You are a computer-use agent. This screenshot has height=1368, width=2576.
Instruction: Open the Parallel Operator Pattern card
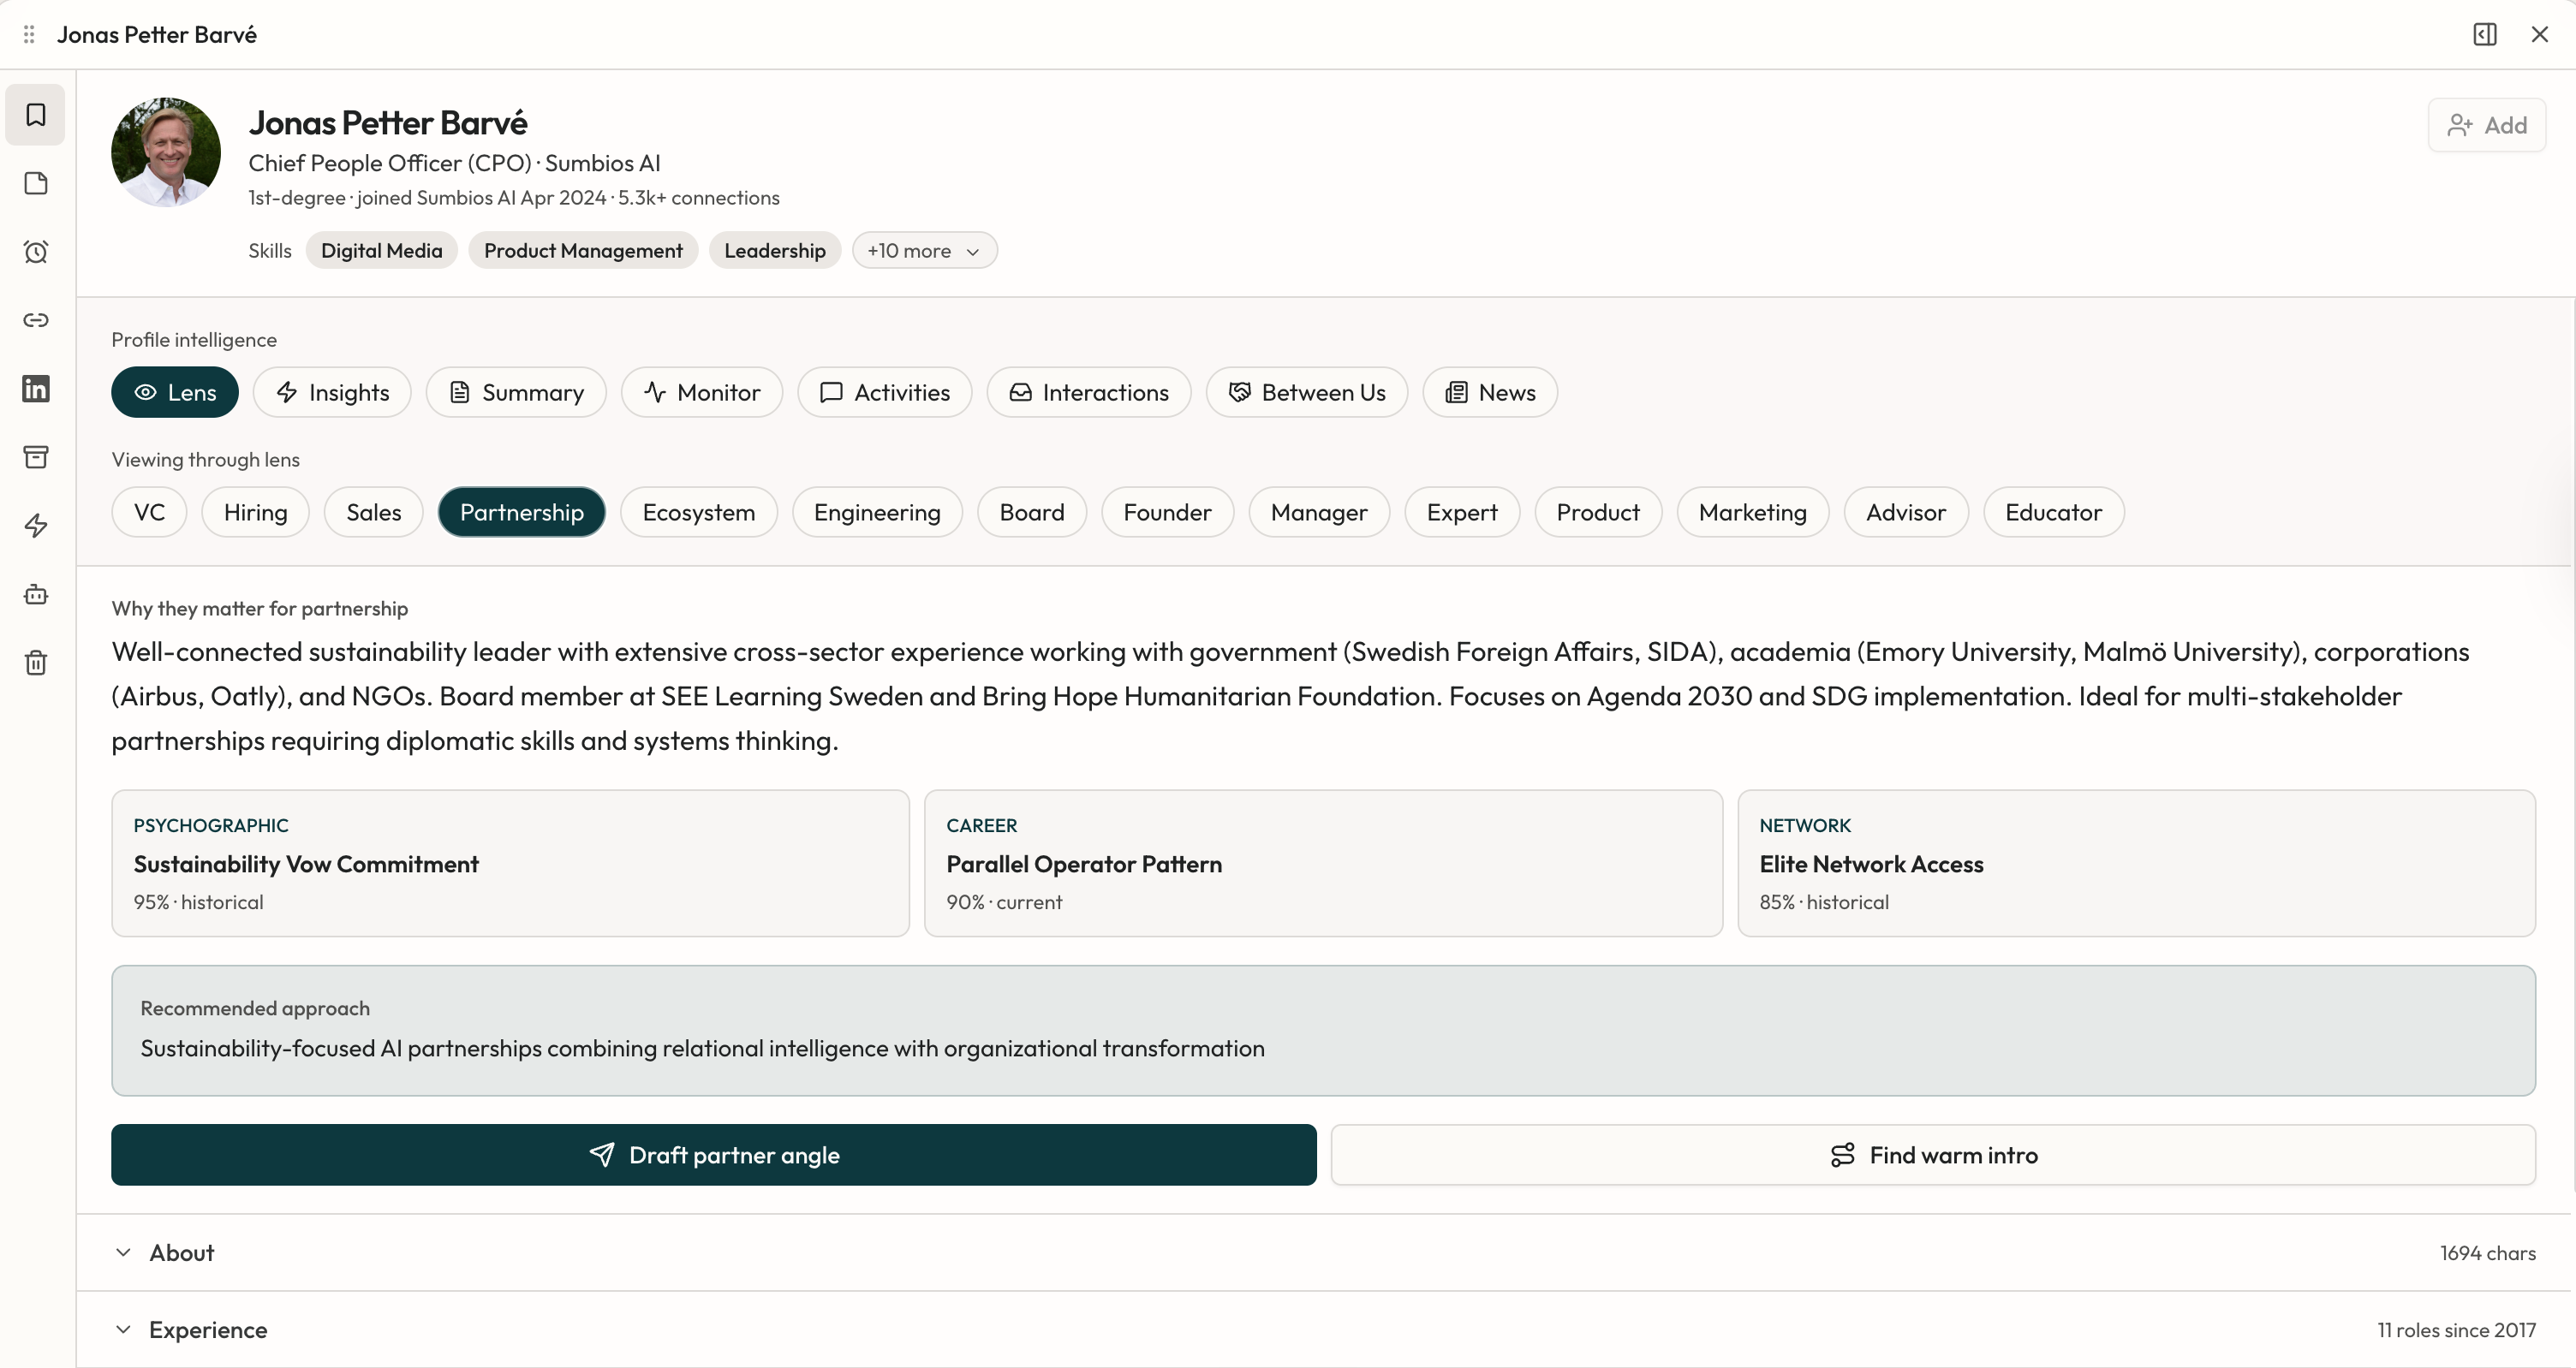coord(1323,863)
